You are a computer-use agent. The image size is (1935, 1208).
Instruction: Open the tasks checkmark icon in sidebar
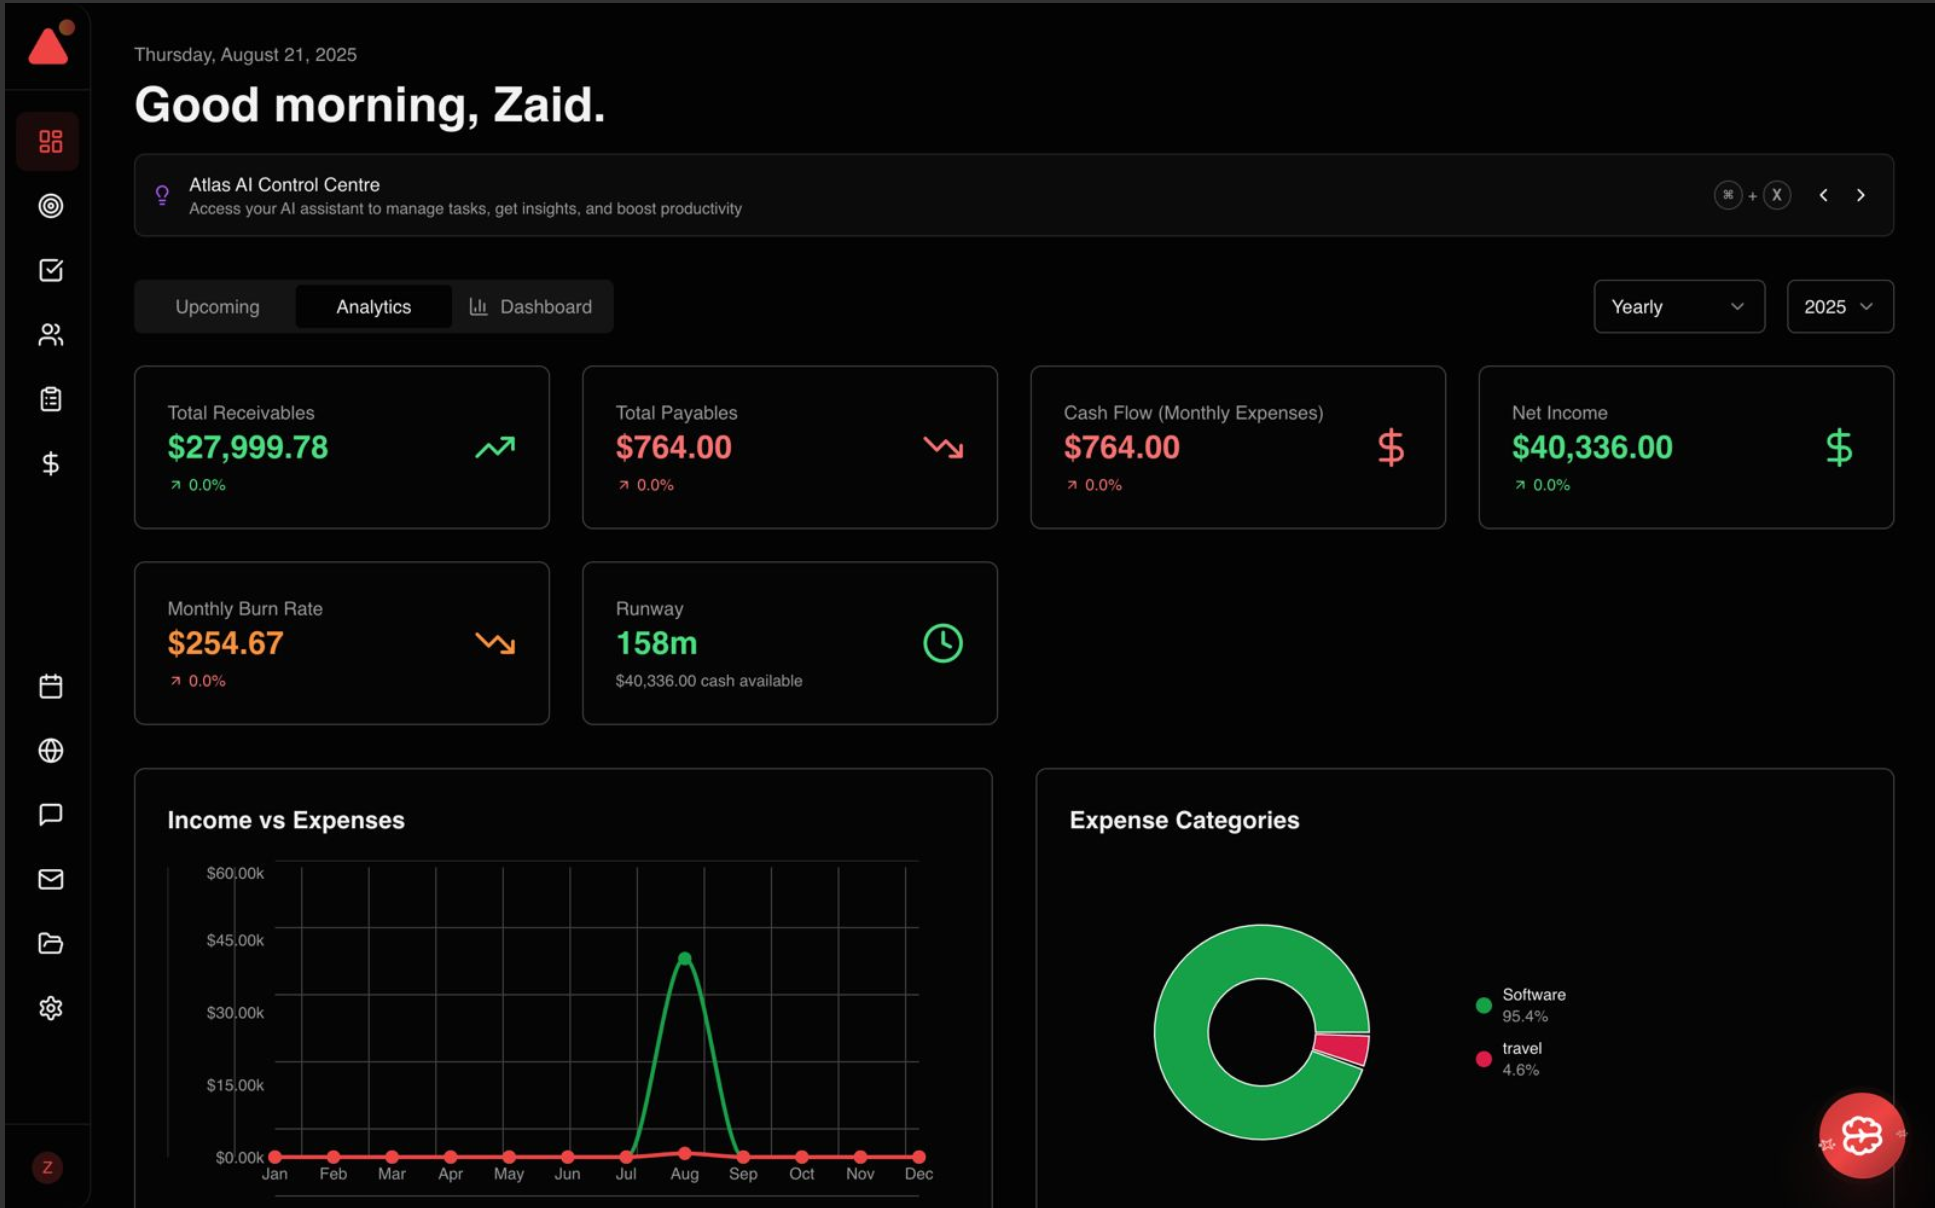pyautogui.click(x=50, y=270)
